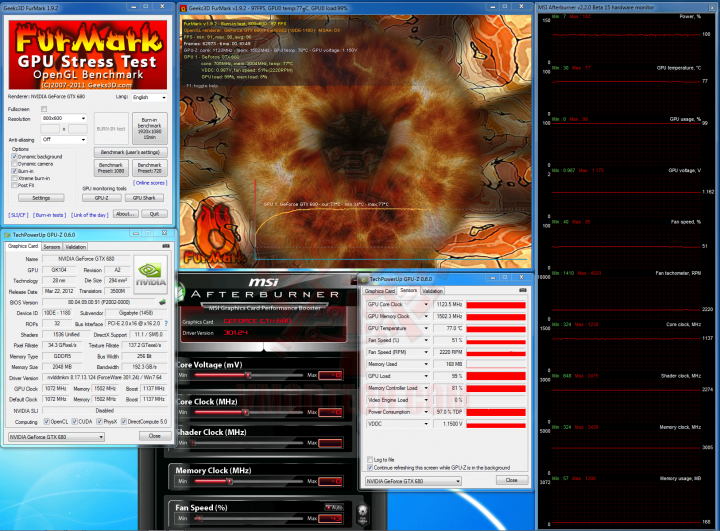The image size is (720, 531).
Task: Open Sensors tab in left GPU-Z window
Action: 51,247
